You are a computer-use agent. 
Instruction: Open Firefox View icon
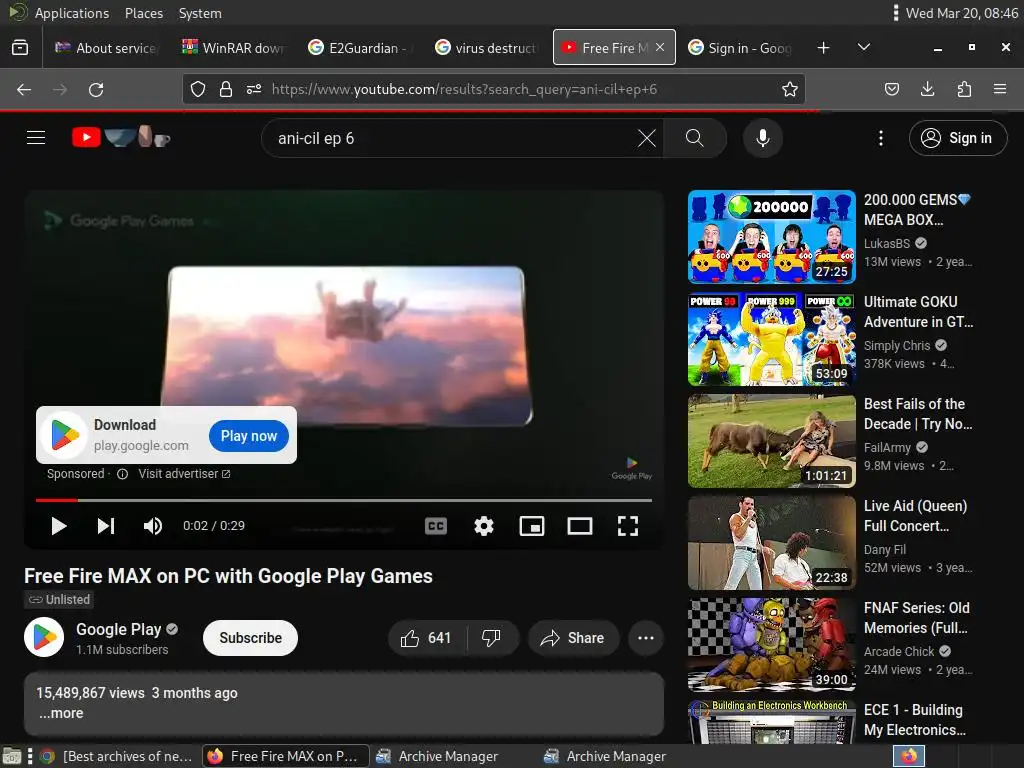click(x=20, y=48)
